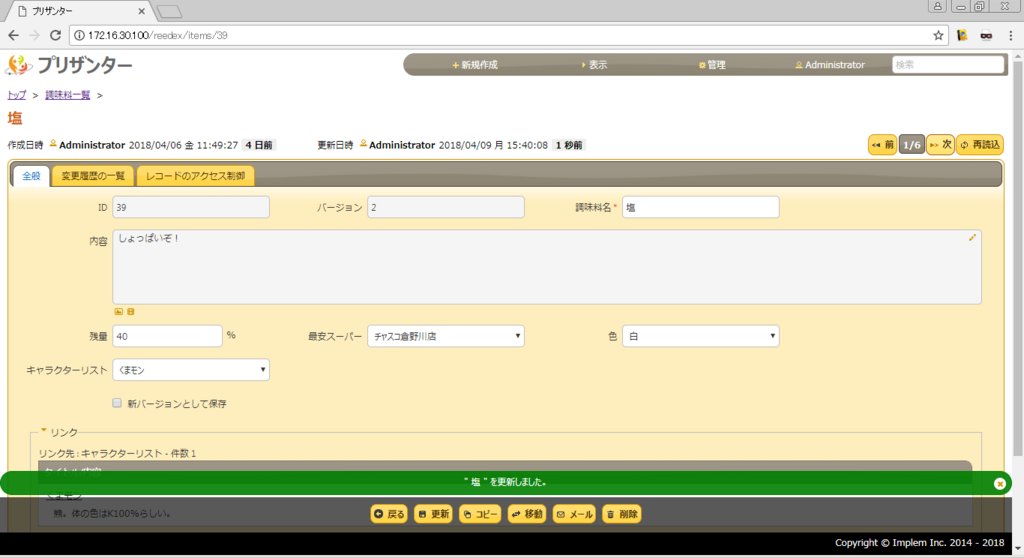1024x558 pixels.
Task: Click the second small icon below 内容
Action: [131, 312]
